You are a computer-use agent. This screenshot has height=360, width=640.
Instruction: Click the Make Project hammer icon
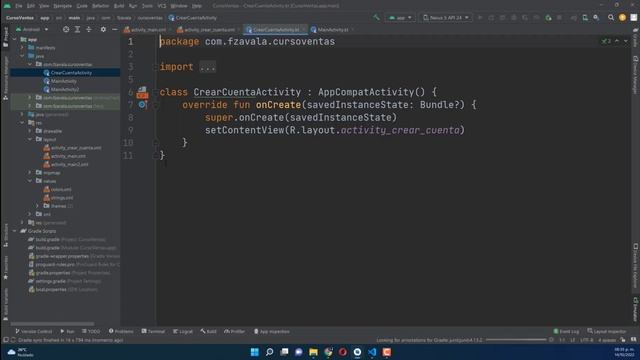click(376, 18)
